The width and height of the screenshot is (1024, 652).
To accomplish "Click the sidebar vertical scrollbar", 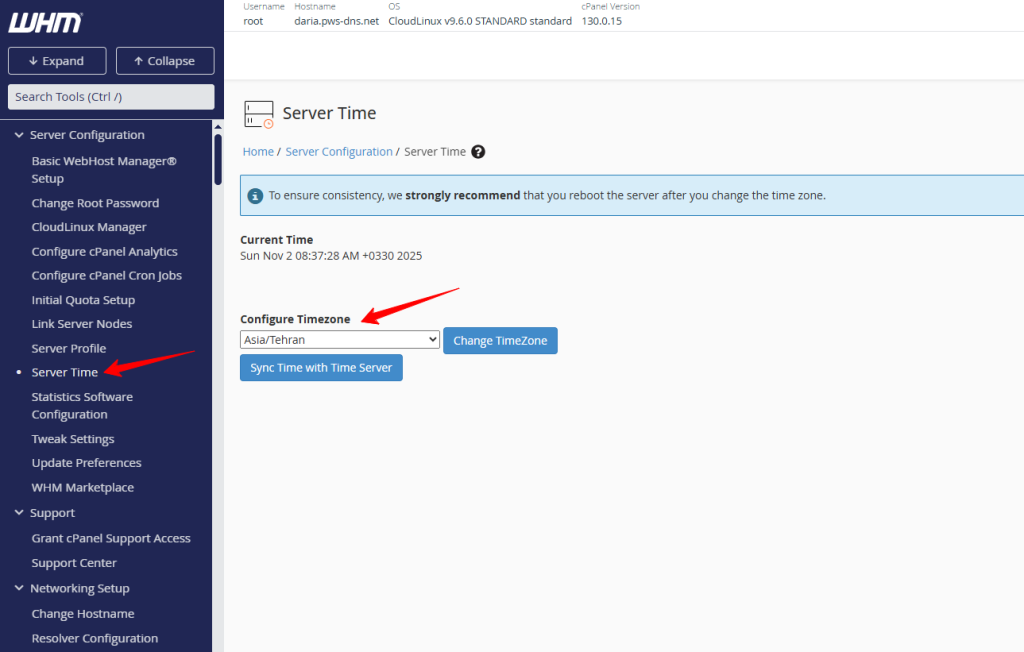I will click(x=218, y=159).
